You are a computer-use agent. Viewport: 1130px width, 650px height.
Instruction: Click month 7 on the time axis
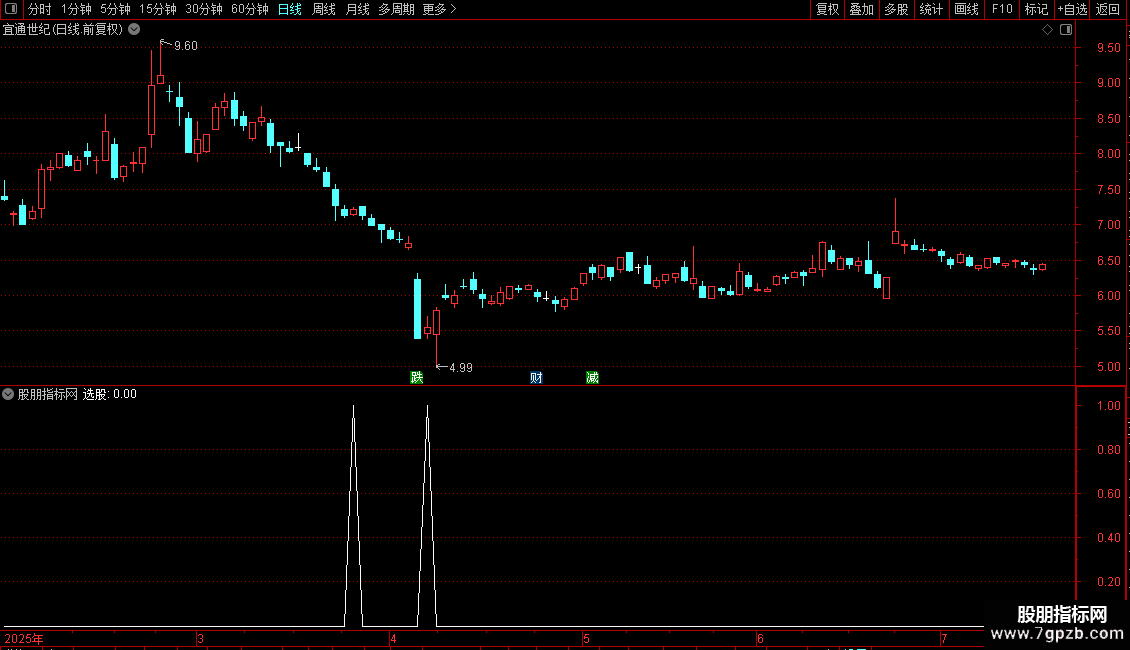(x=944, y=639)
